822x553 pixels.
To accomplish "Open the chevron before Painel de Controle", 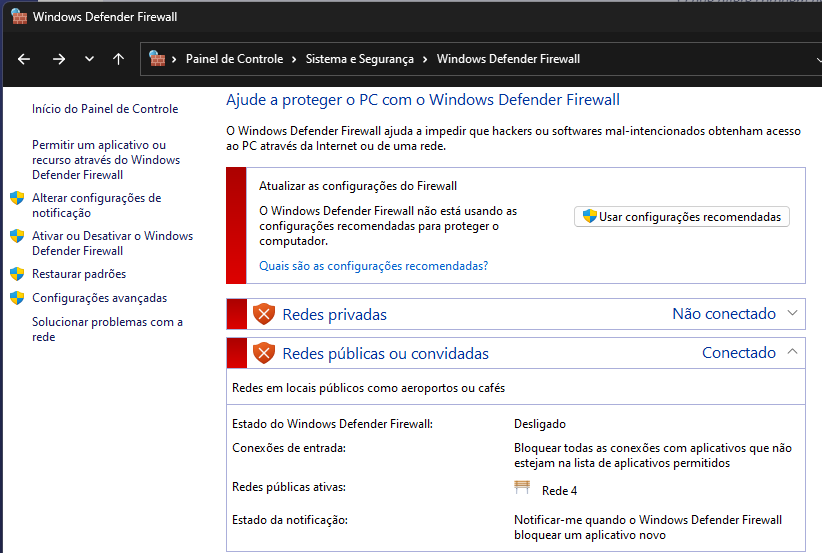I will [174, 59].
